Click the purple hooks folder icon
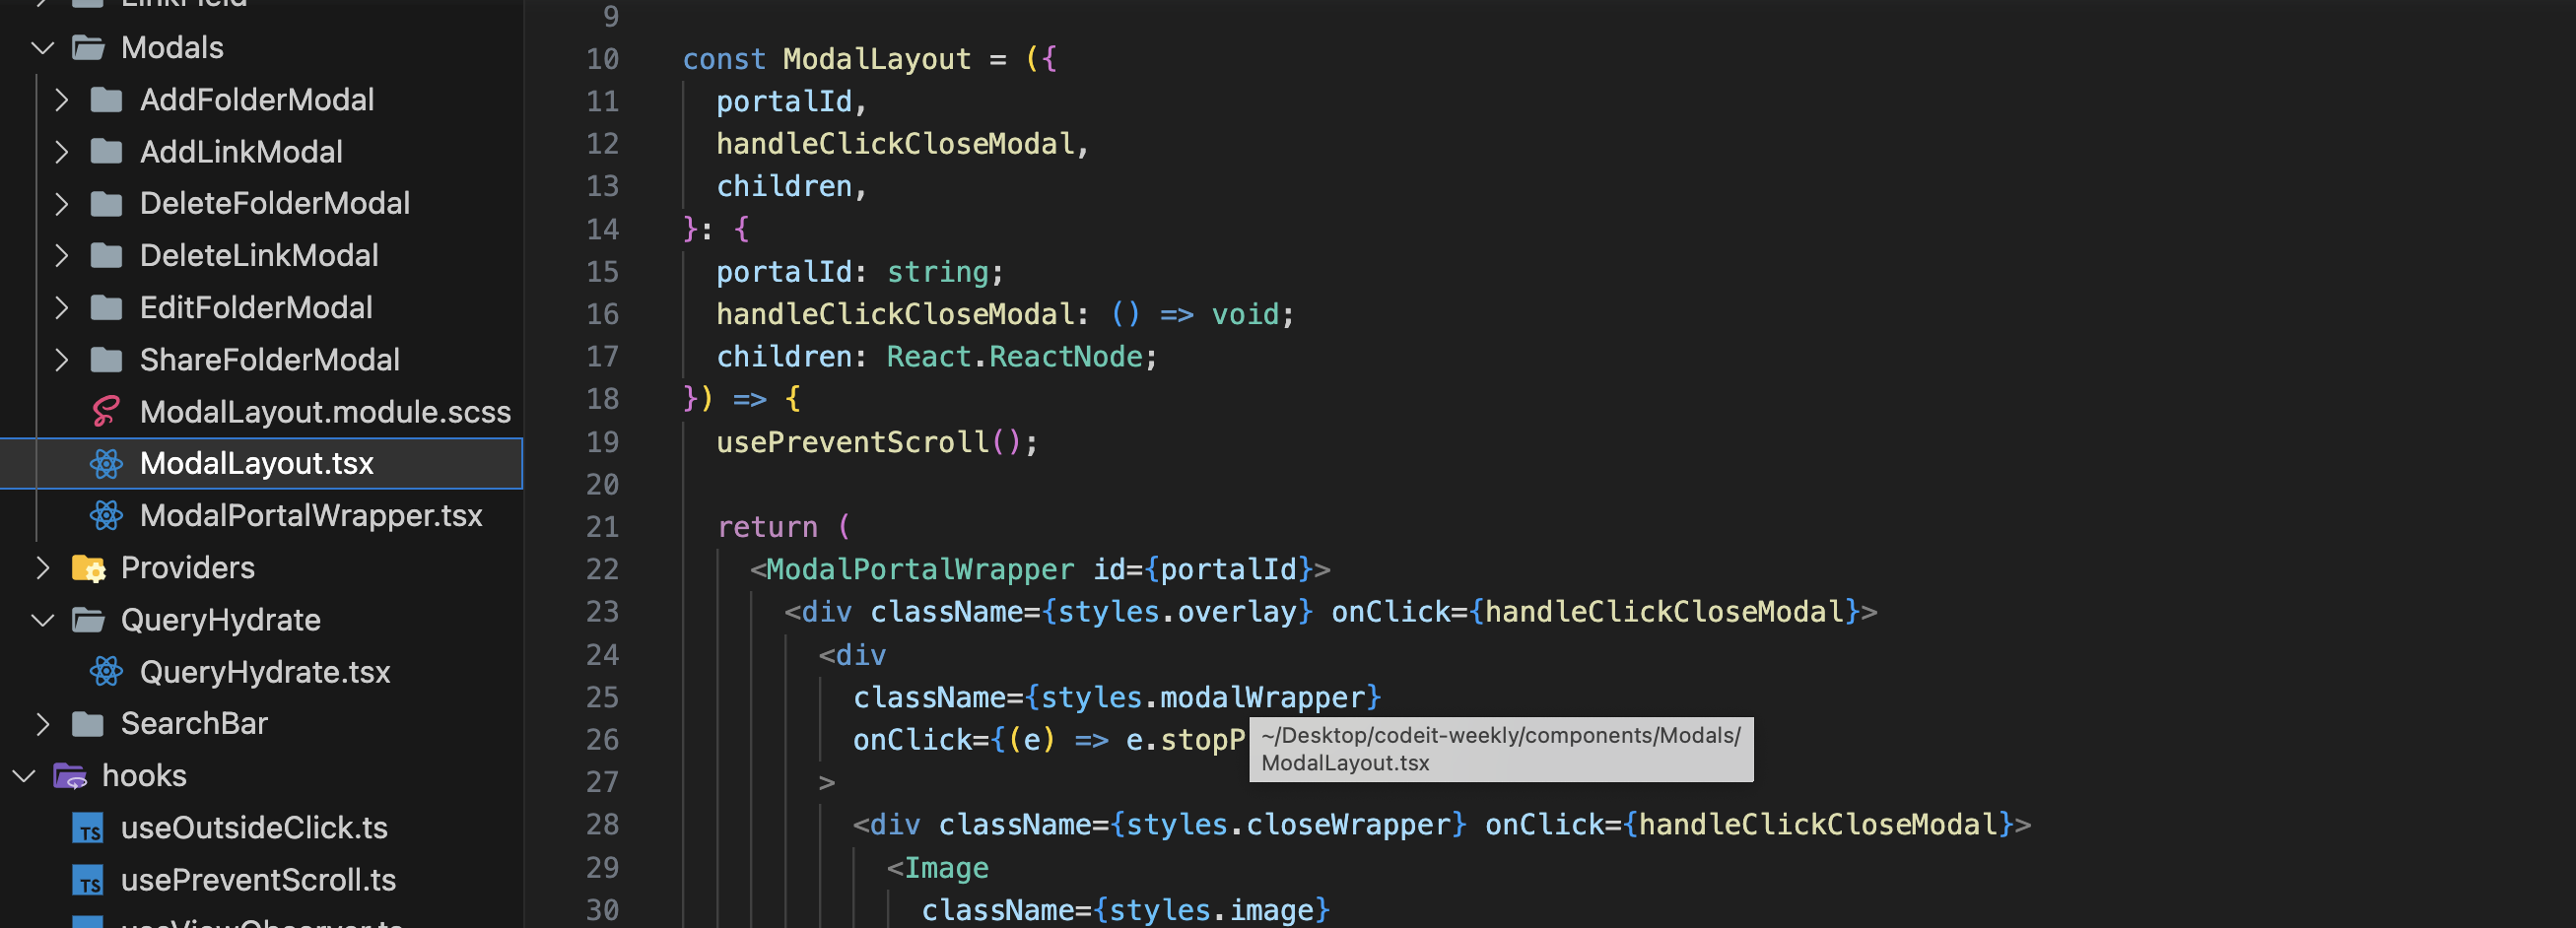Image resolution: width=2576 pixels, height=928 pixels. 69,776
